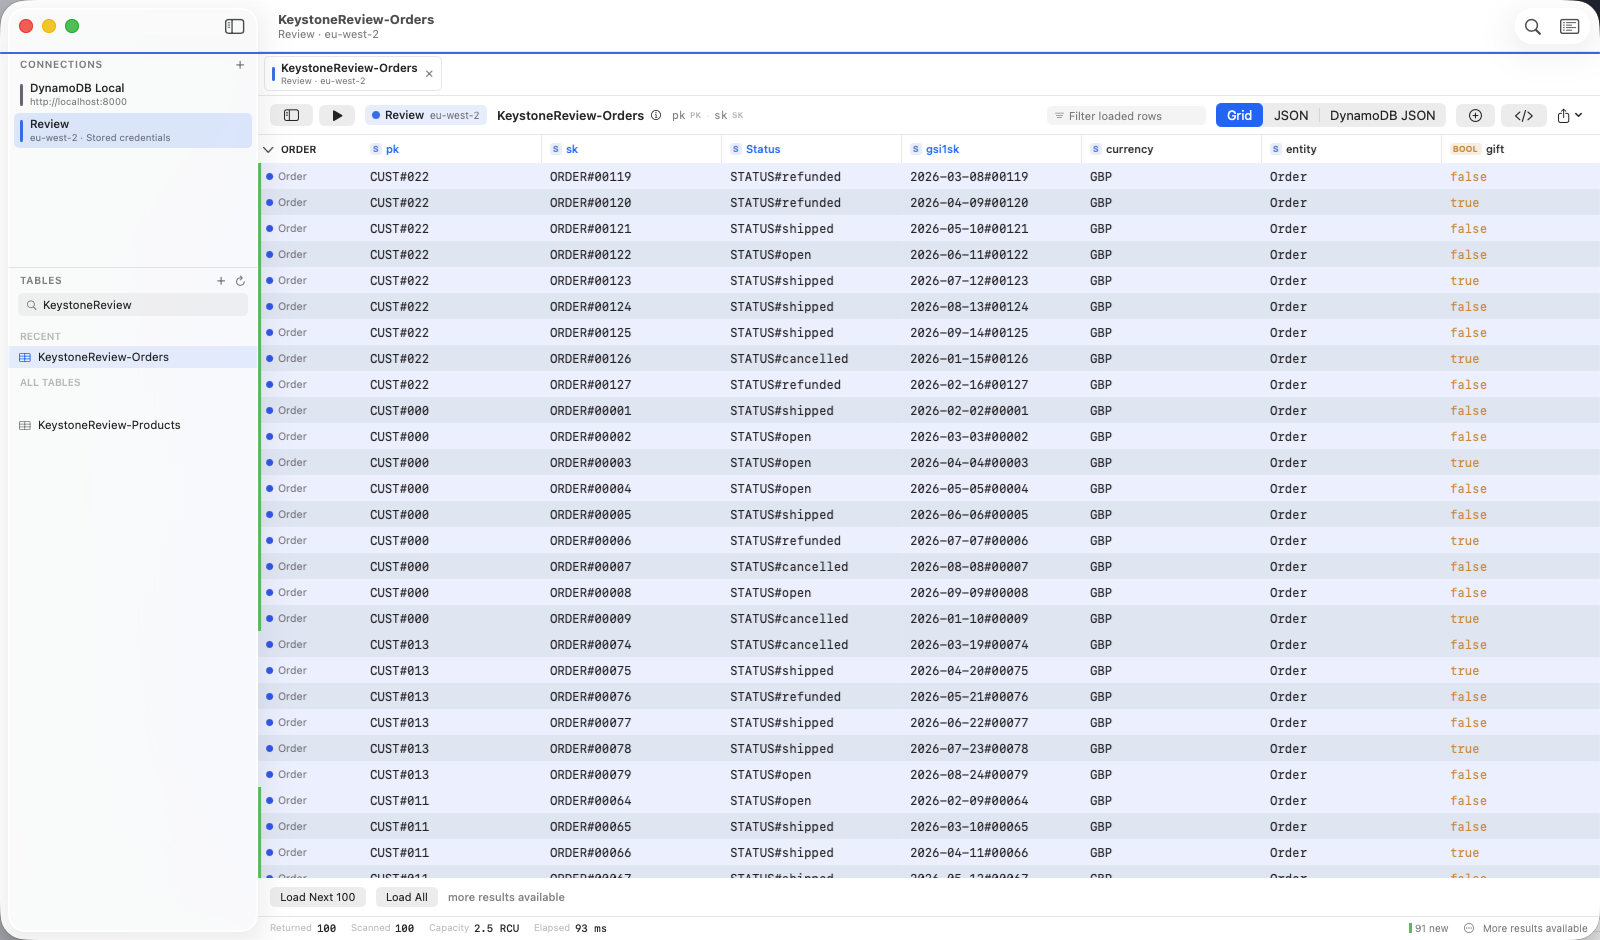Click cell 2026-08-24#00079
Image resolution: width=1600 pixels, height=940 pixels.
969,775
